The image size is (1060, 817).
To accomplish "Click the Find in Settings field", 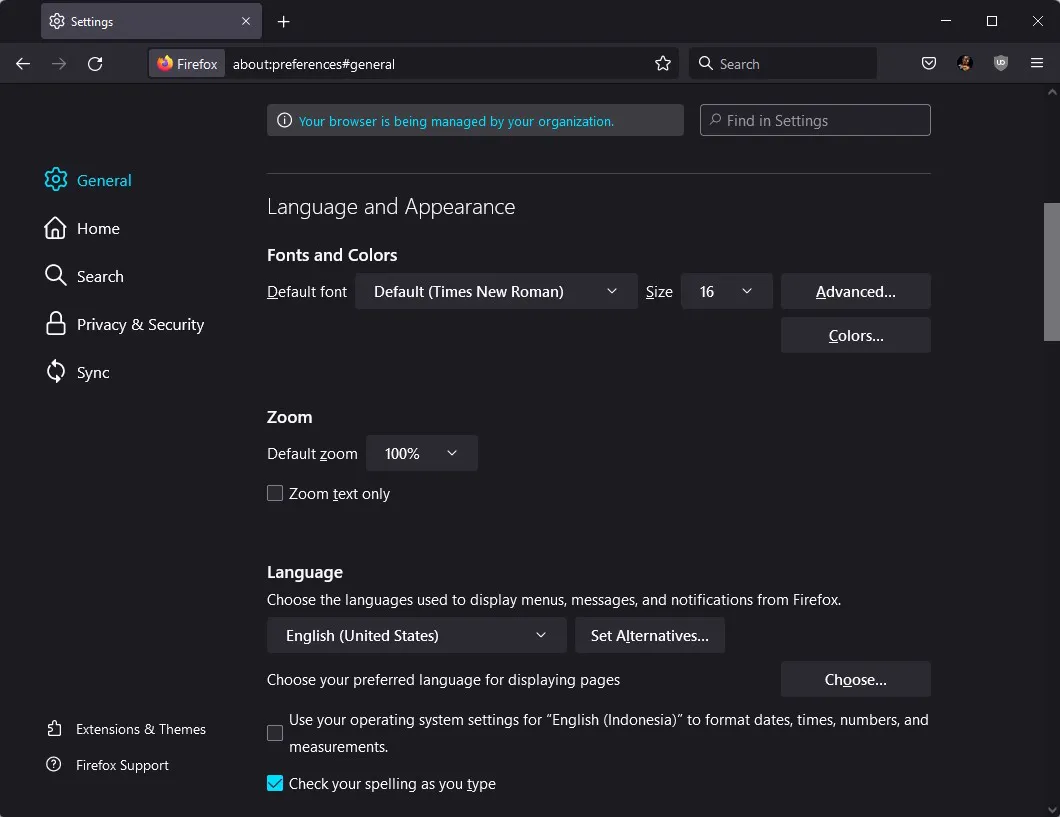I will [x=815, y=120].
